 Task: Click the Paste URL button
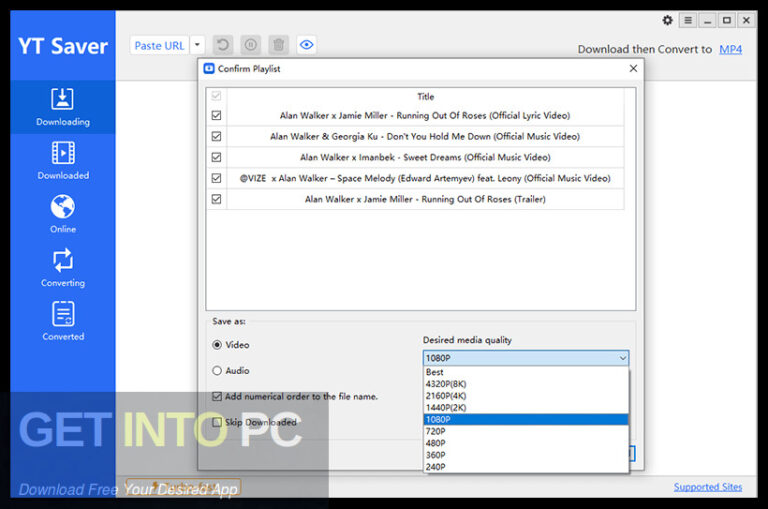(159, 46)
